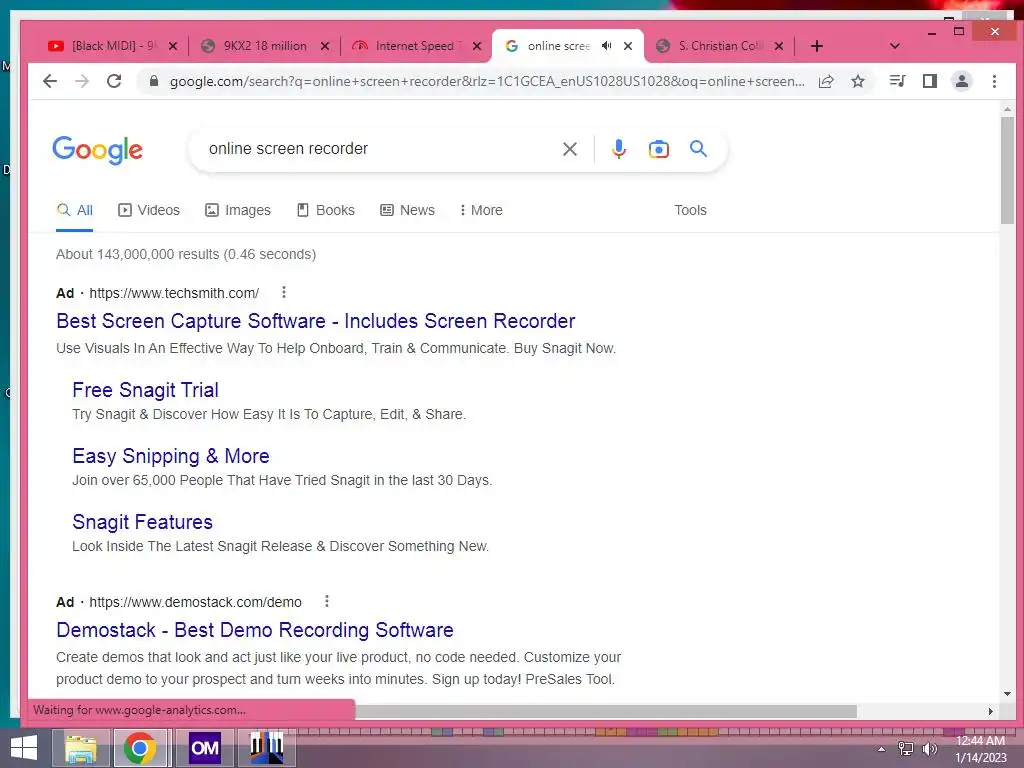The height and width of the screenshot is (768, 1024).
Task: Select the address bar URL
Action: [x=487, y=81]
